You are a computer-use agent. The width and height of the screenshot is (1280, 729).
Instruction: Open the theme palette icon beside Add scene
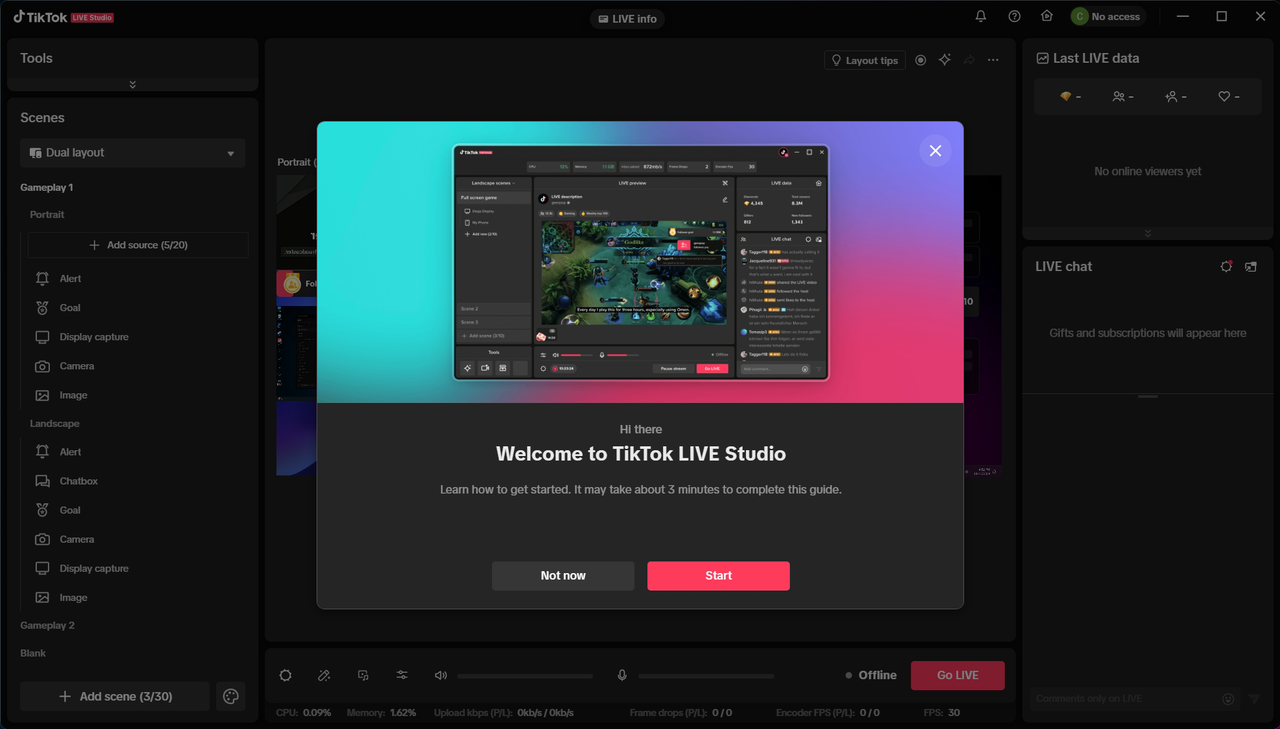[231, 696]
